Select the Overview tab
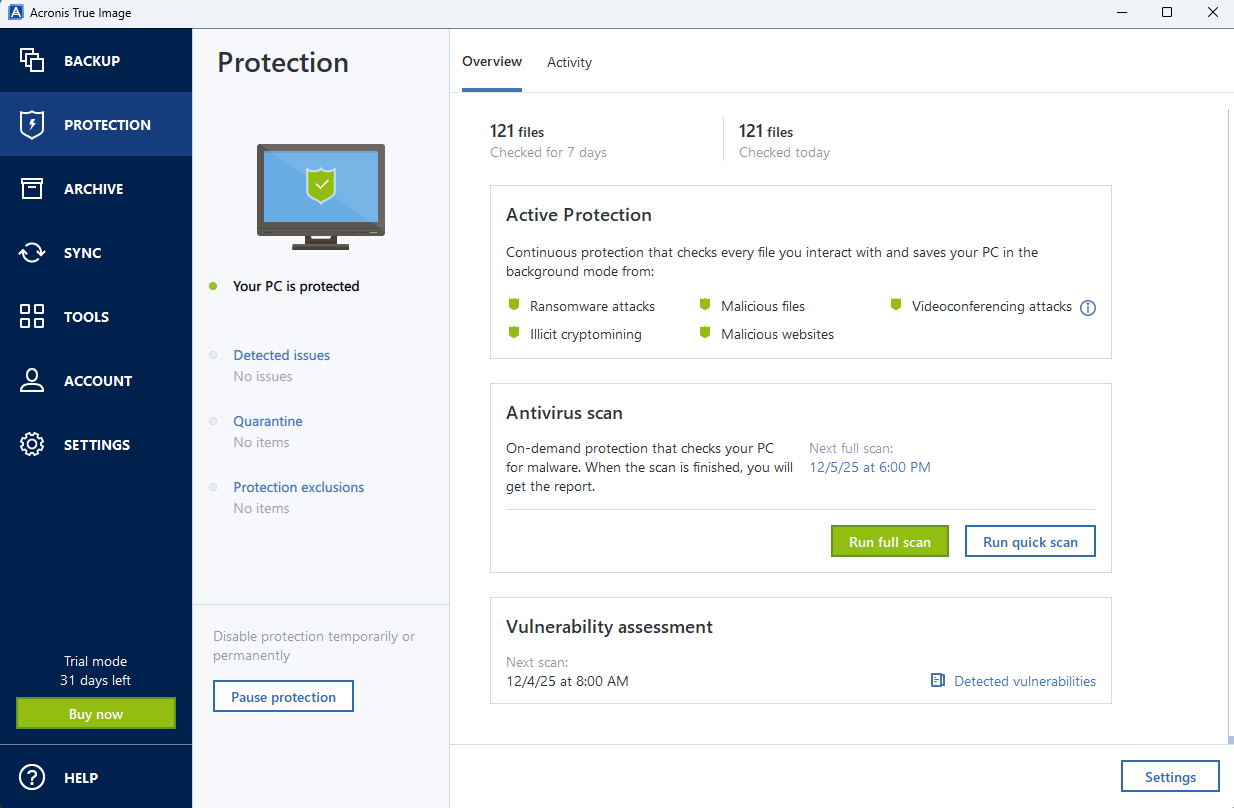 (492, 61)
